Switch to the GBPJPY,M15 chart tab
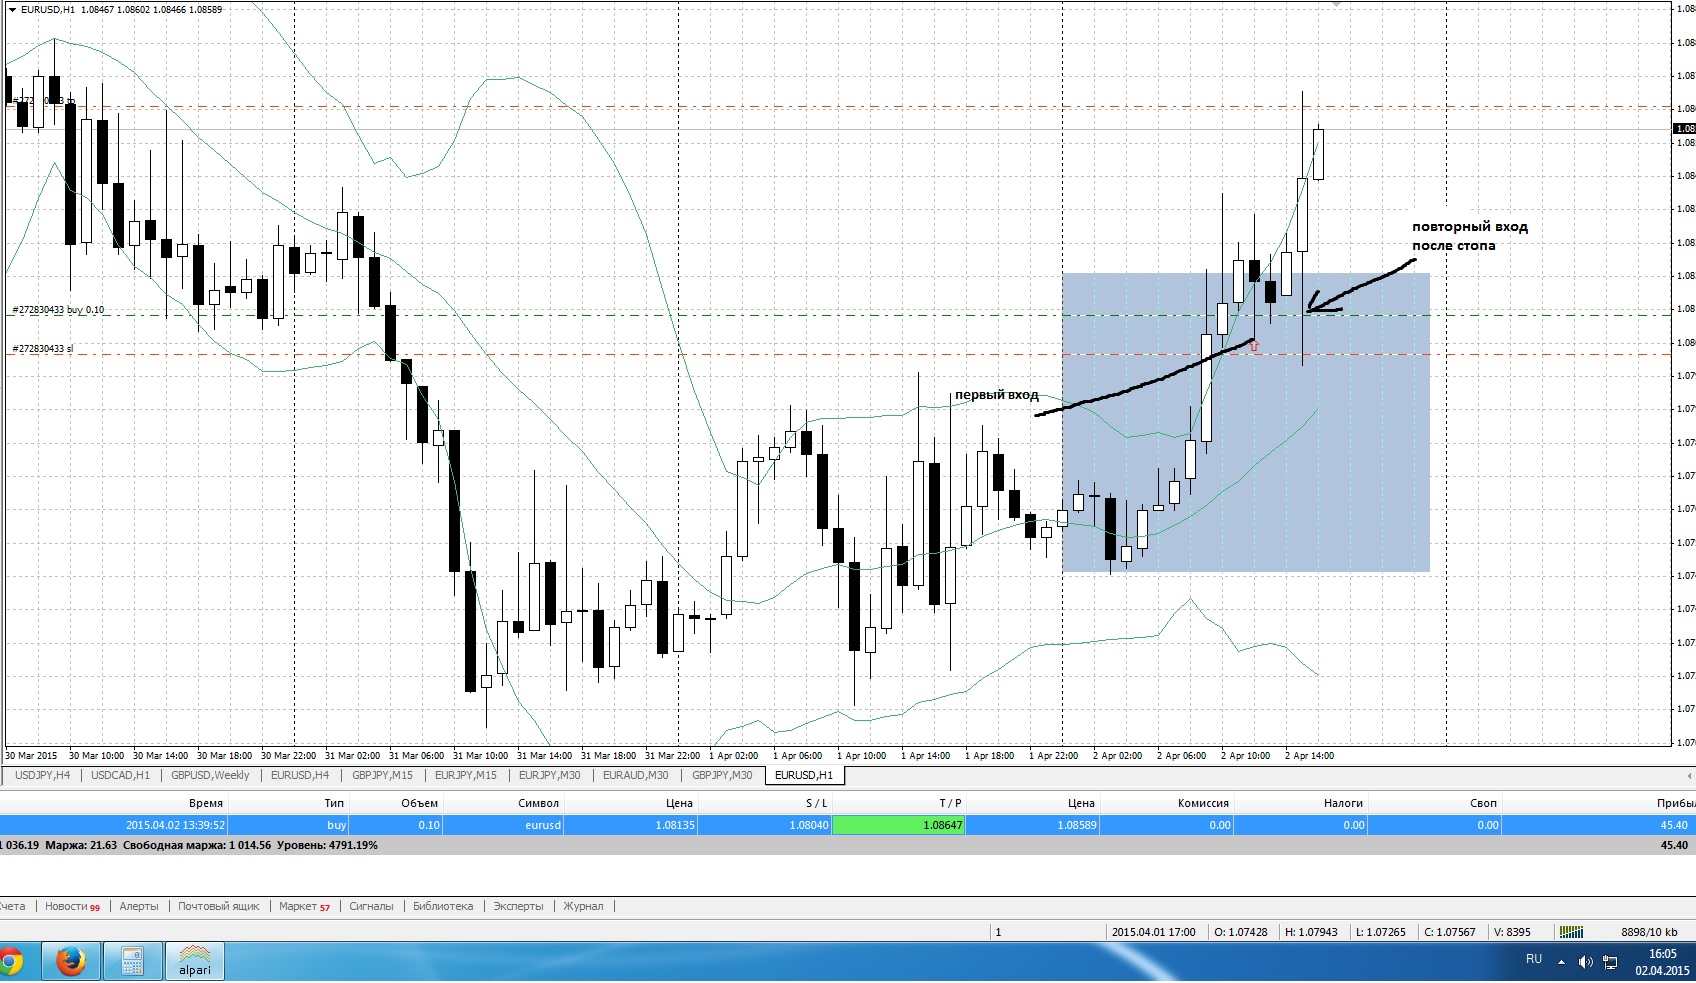Screen dimensions: 1696x983 pos(382,775)
